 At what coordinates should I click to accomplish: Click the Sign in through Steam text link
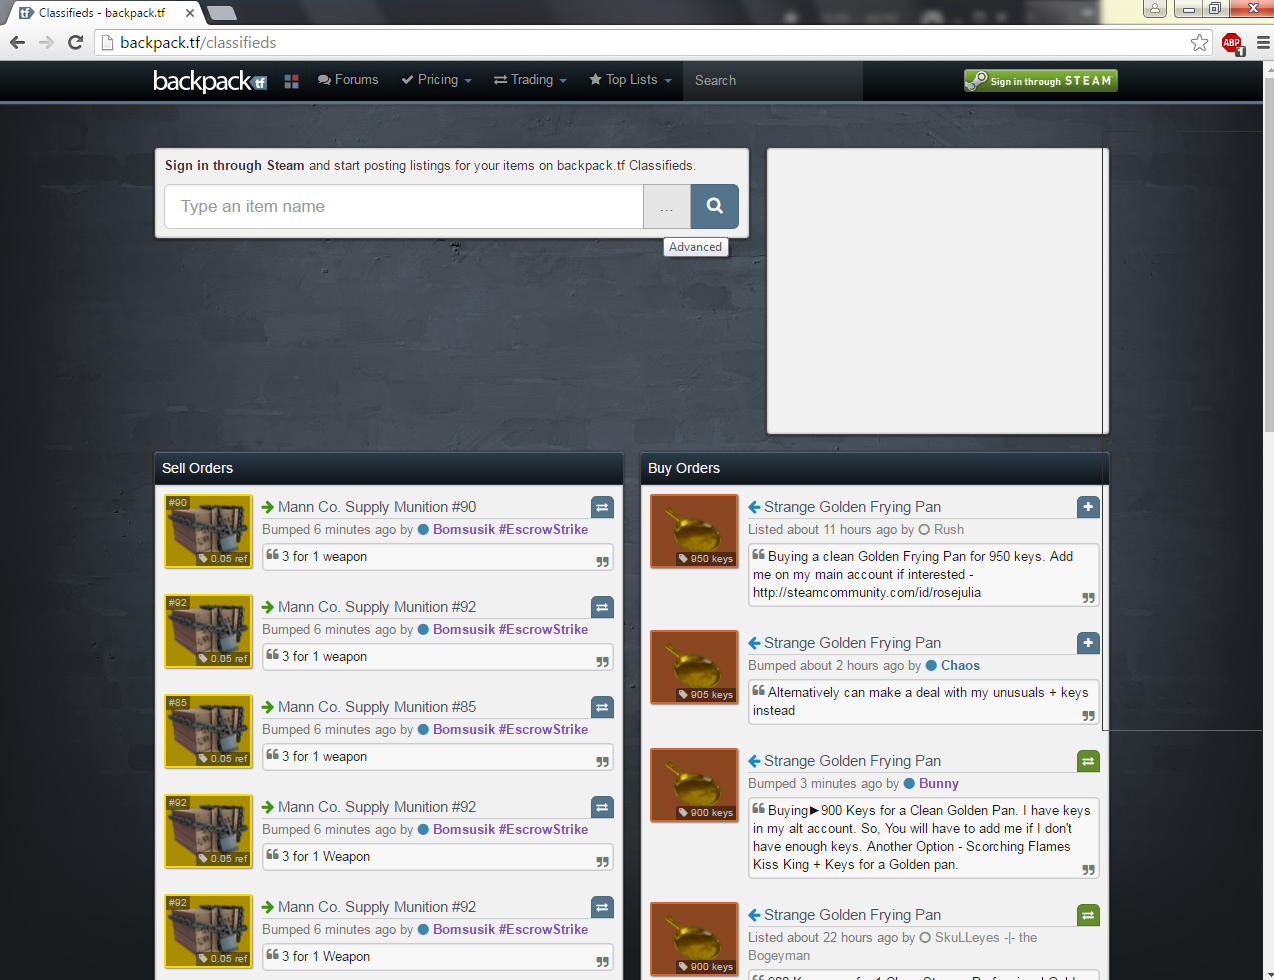234,166
